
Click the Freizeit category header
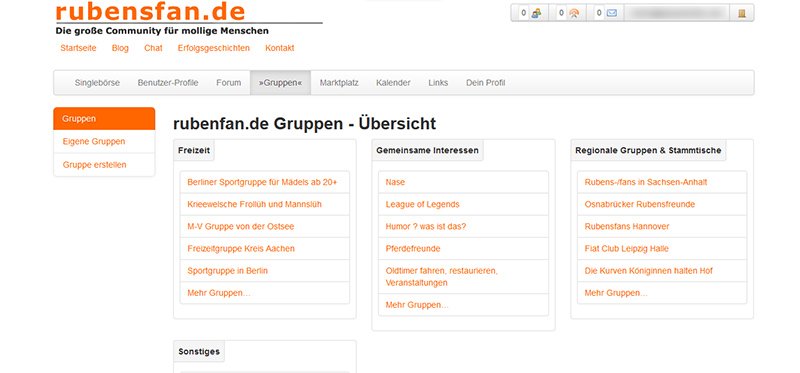pos(194,150)
